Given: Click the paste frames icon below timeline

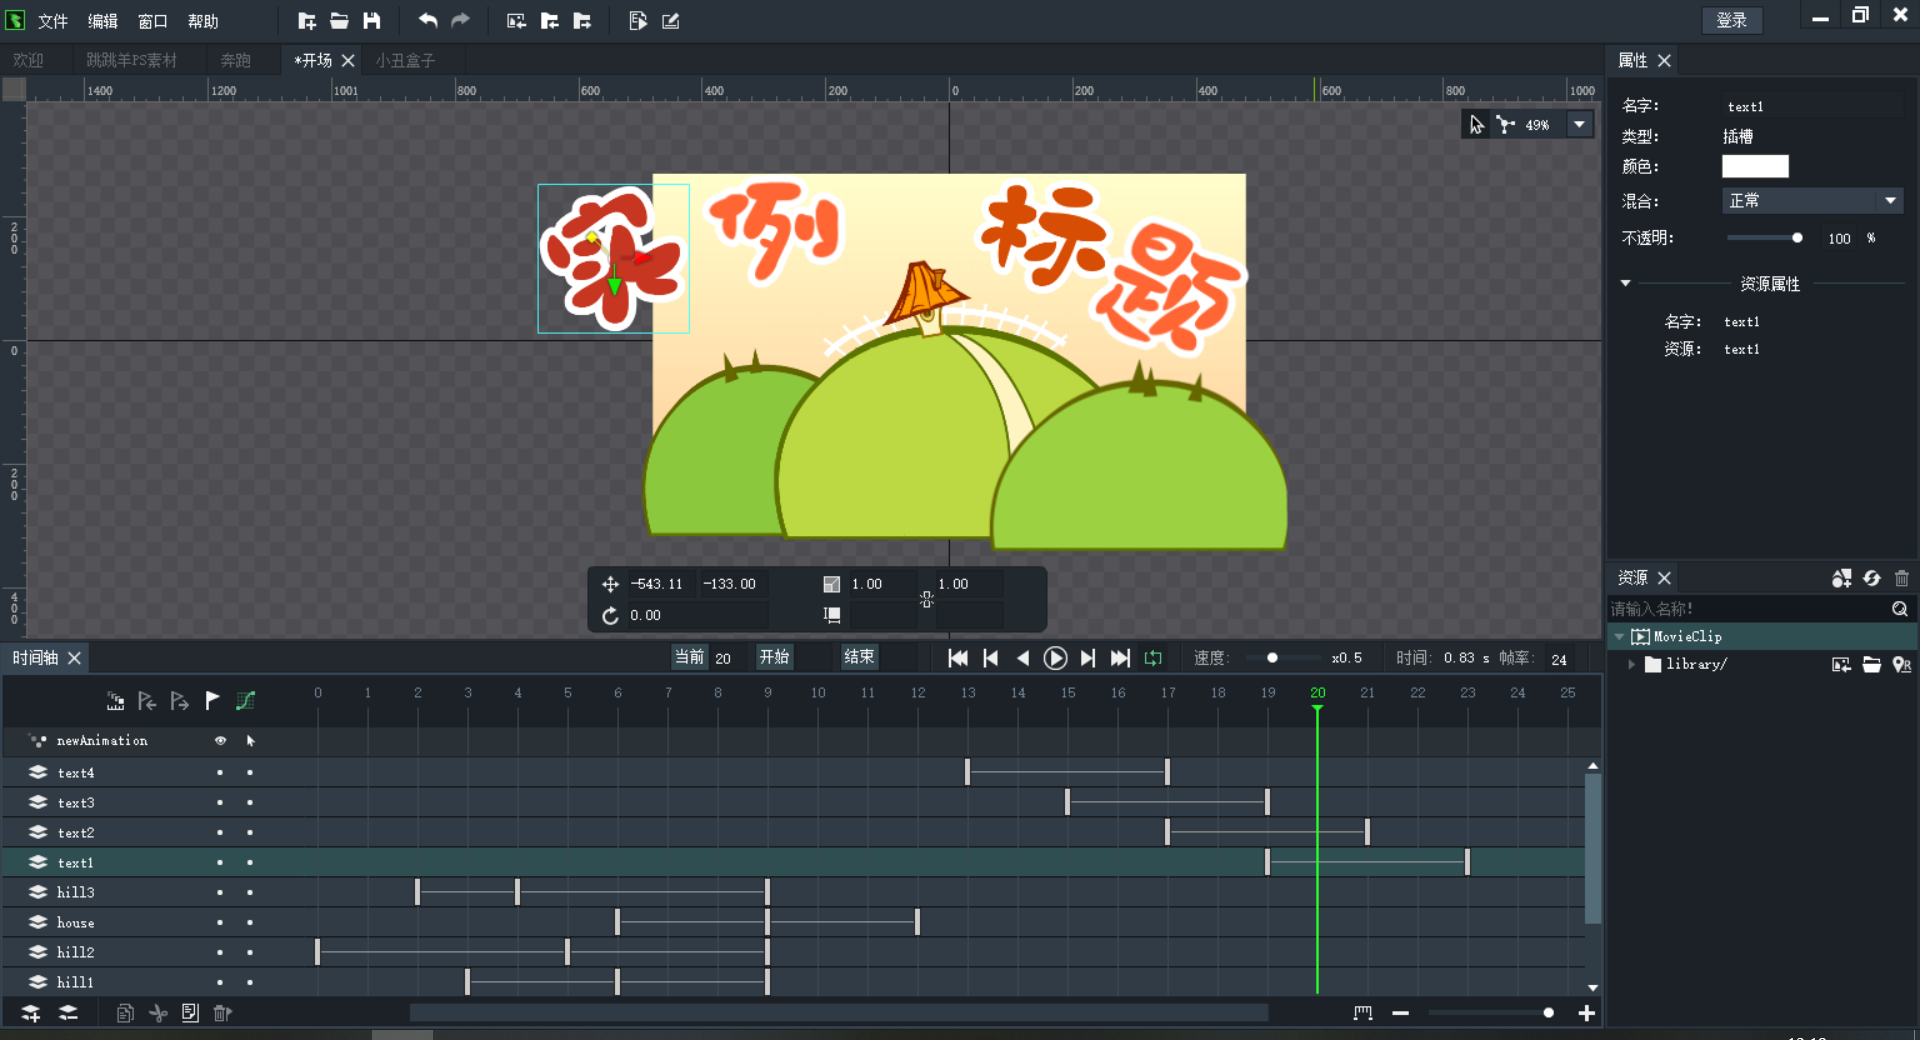Looking at the screenshot, I should (190, 1013).
